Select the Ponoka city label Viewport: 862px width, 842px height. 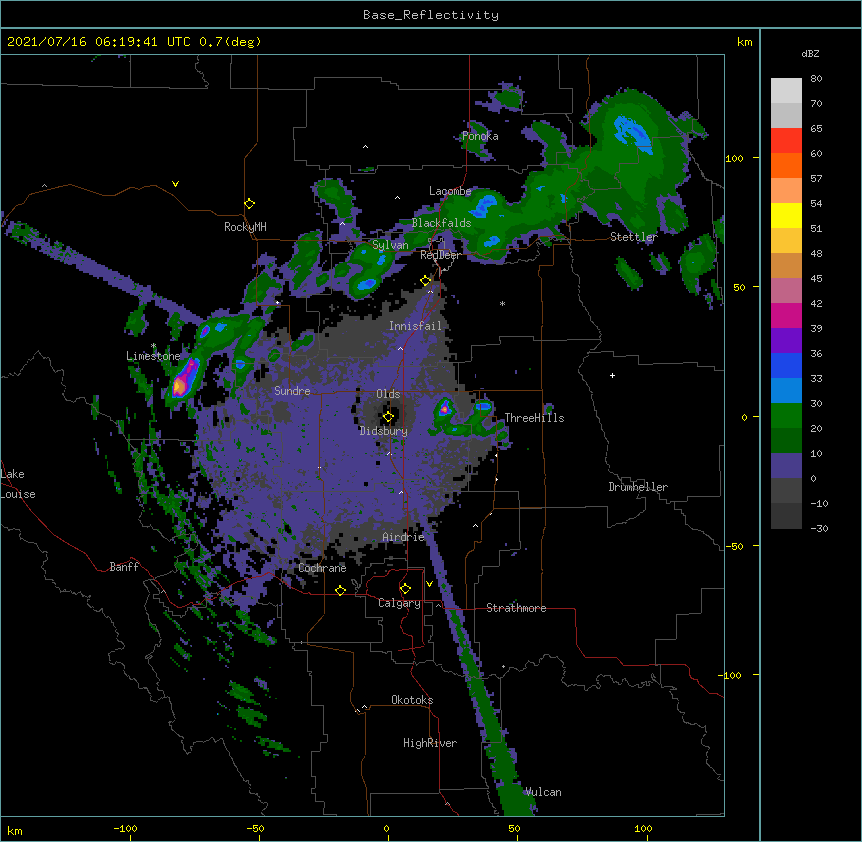[x=480, y=136]
